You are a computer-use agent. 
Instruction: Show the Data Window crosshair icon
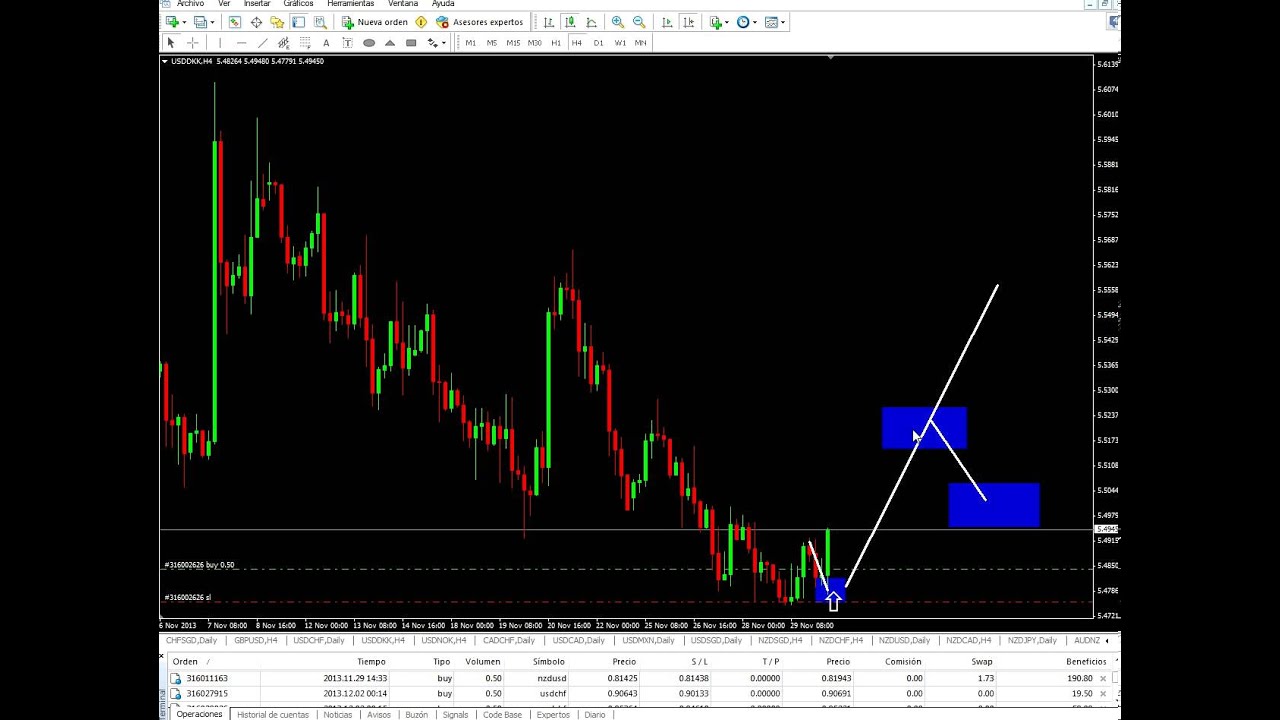(x=256, y=22)
